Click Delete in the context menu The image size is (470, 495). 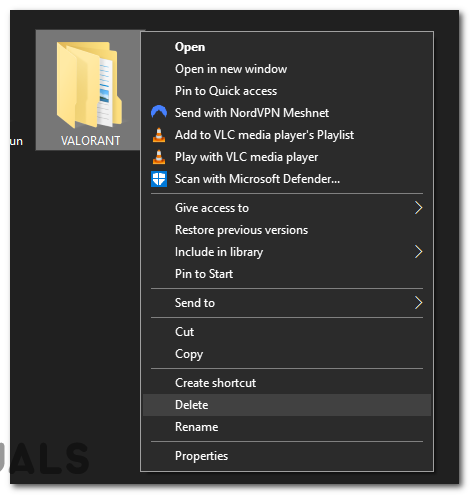pyautogui.click(x=287, y=405)
